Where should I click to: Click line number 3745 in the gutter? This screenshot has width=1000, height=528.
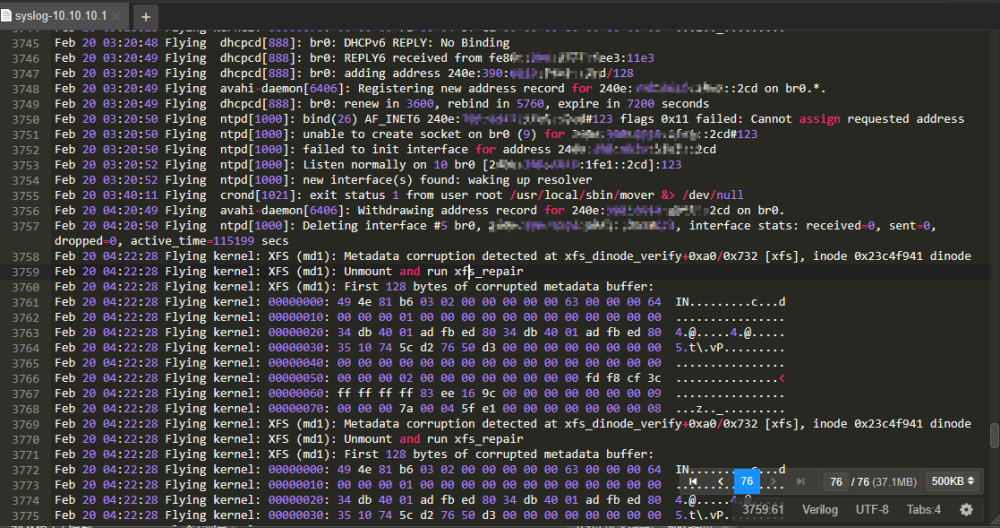26,43
